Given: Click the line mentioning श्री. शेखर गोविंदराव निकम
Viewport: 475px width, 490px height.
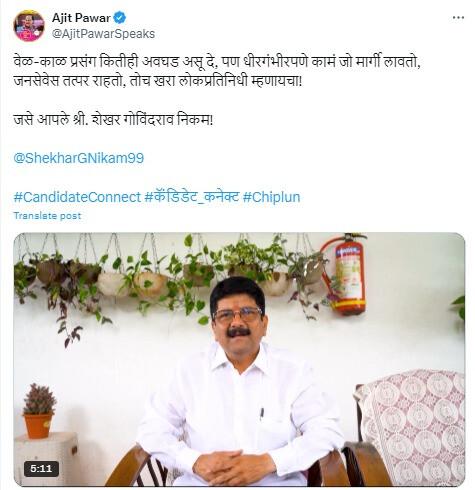Looking at the screenshot, I should [x=113, y=119].
